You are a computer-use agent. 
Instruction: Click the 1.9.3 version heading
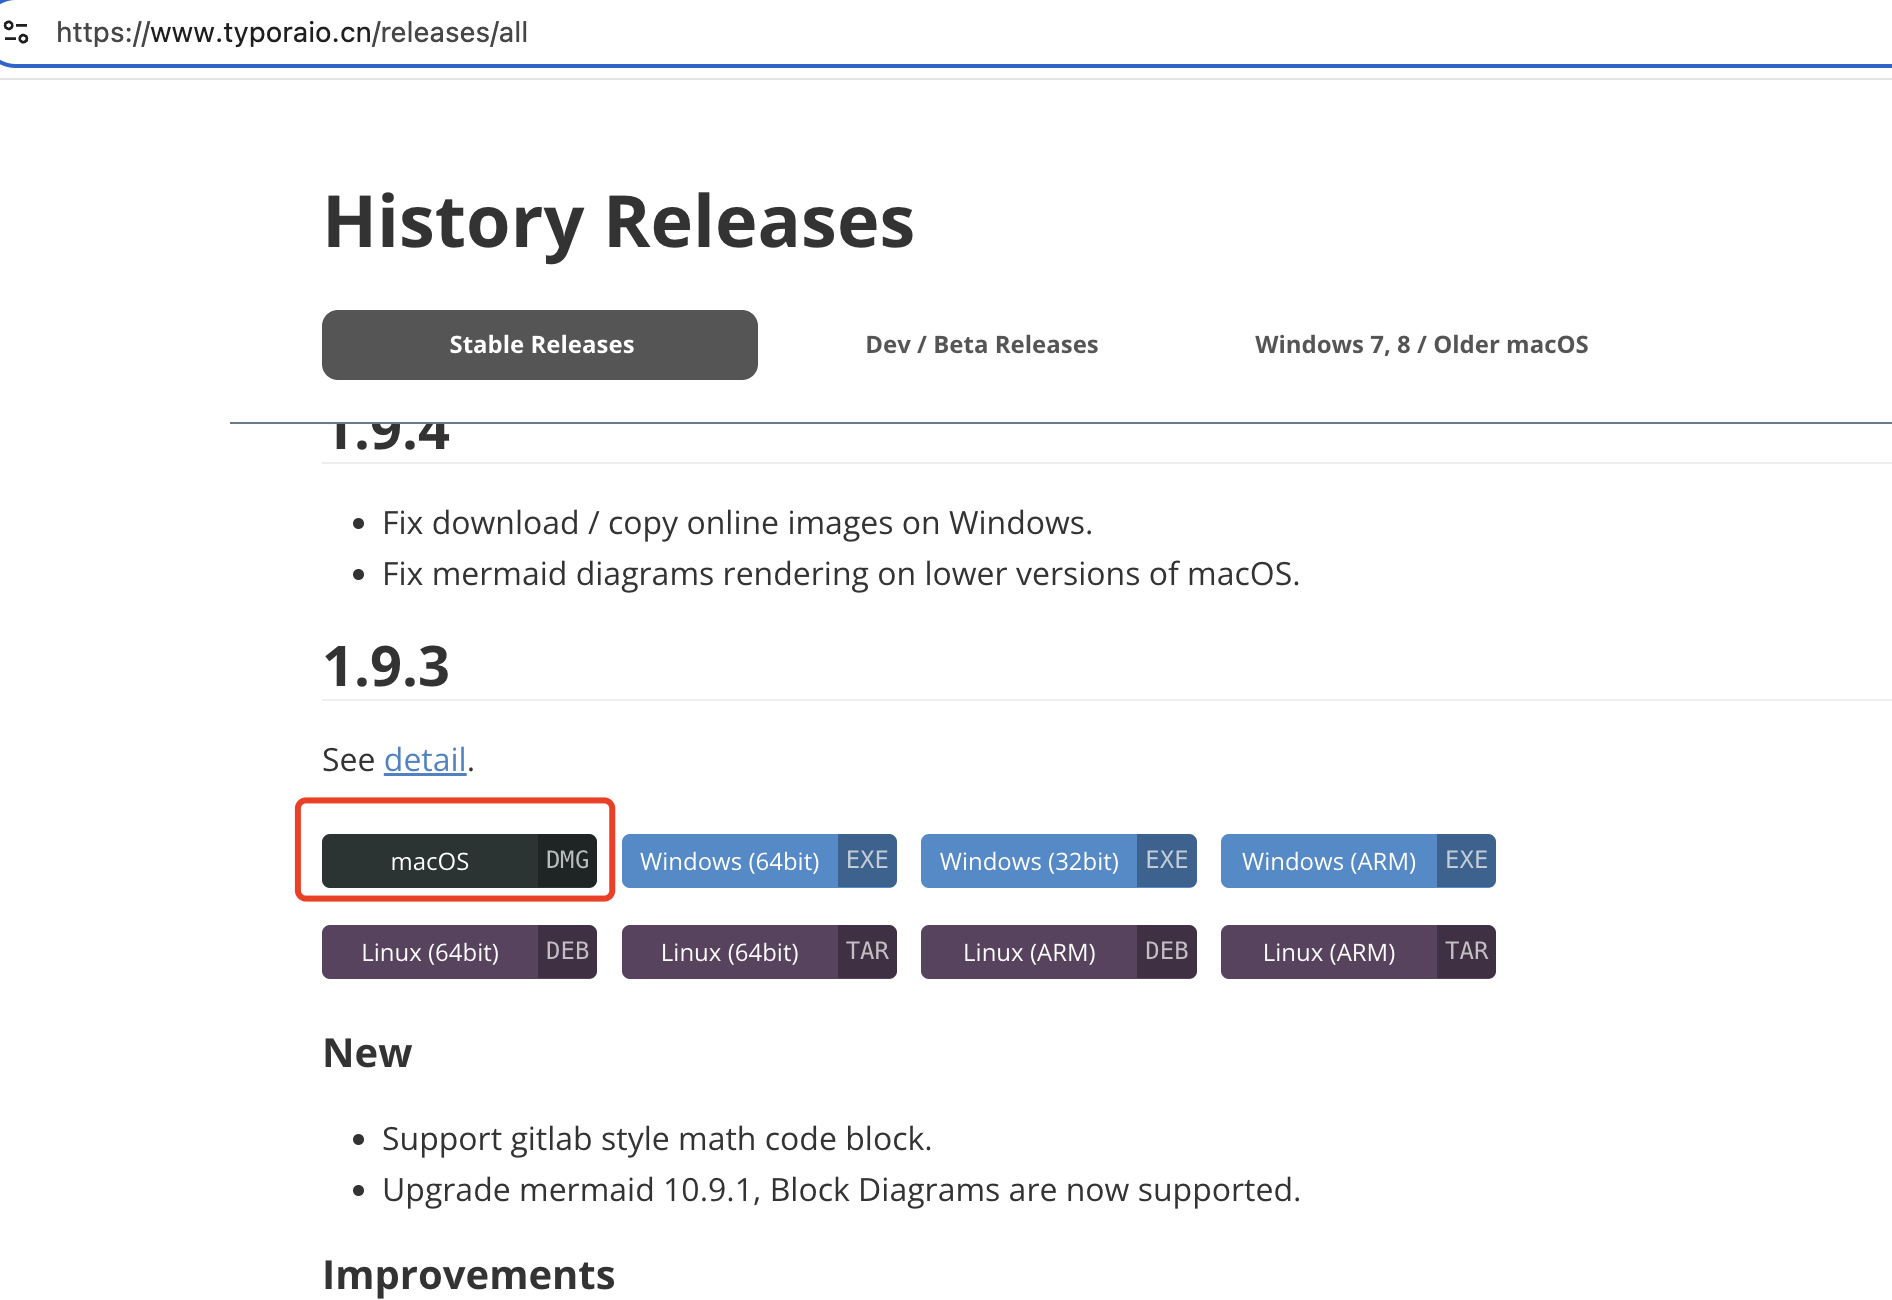click(386, 666)
